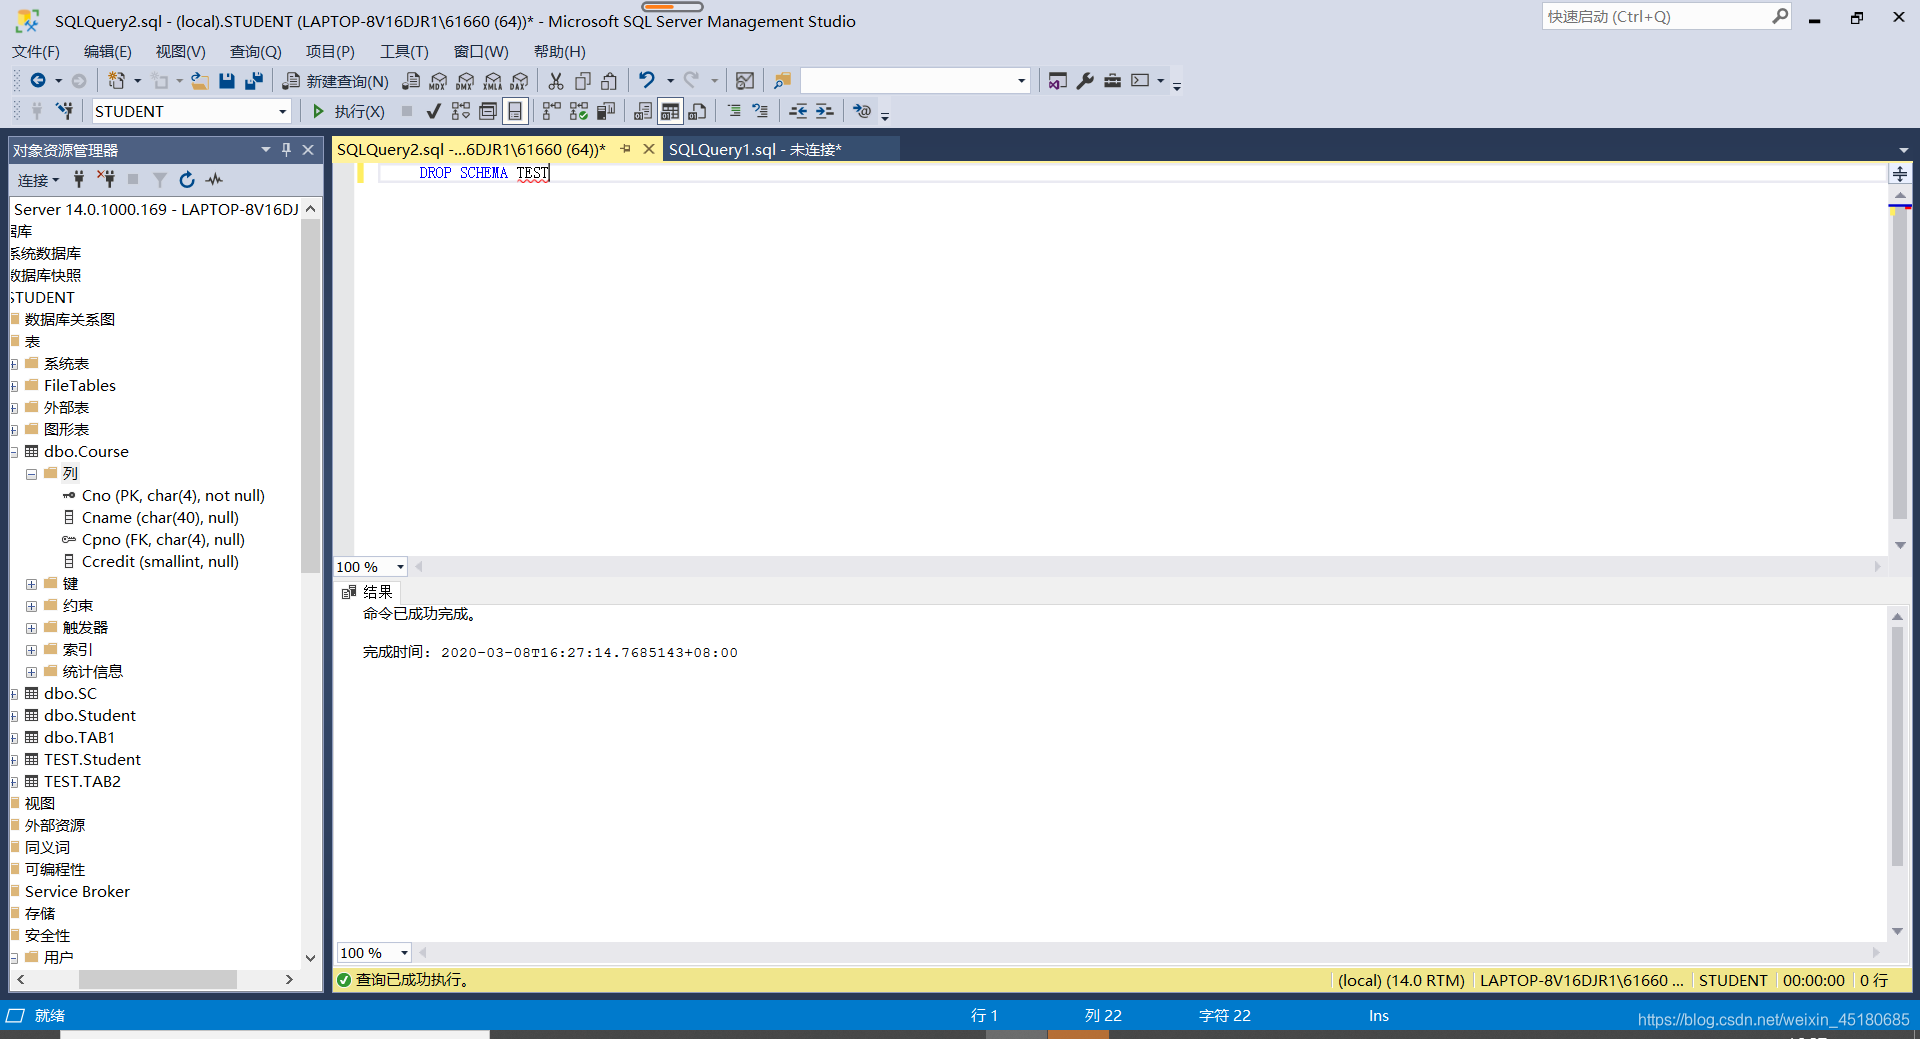
Task: Click the Object Explorer horizontal scrollbar thumb
Action: pyautogui.click(x=158, y=979)
